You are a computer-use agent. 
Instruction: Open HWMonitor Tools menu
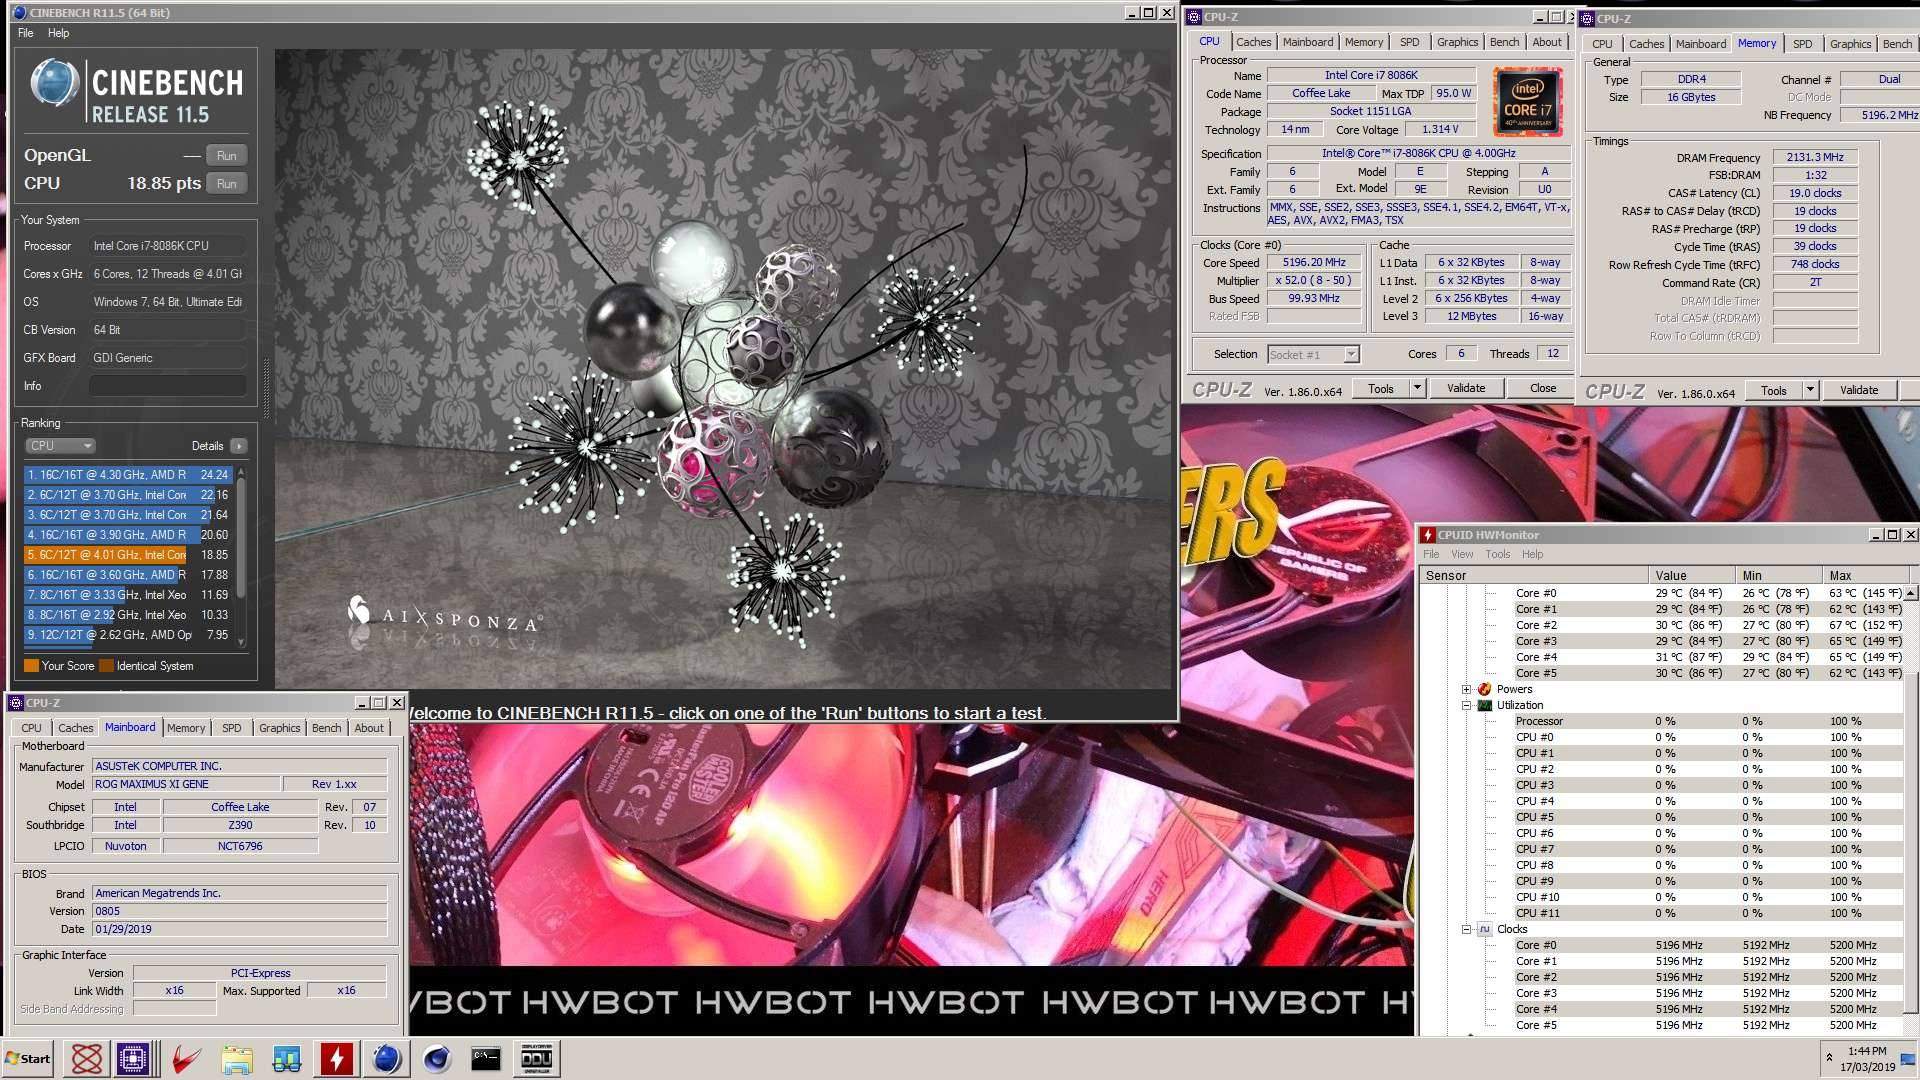1497,554
